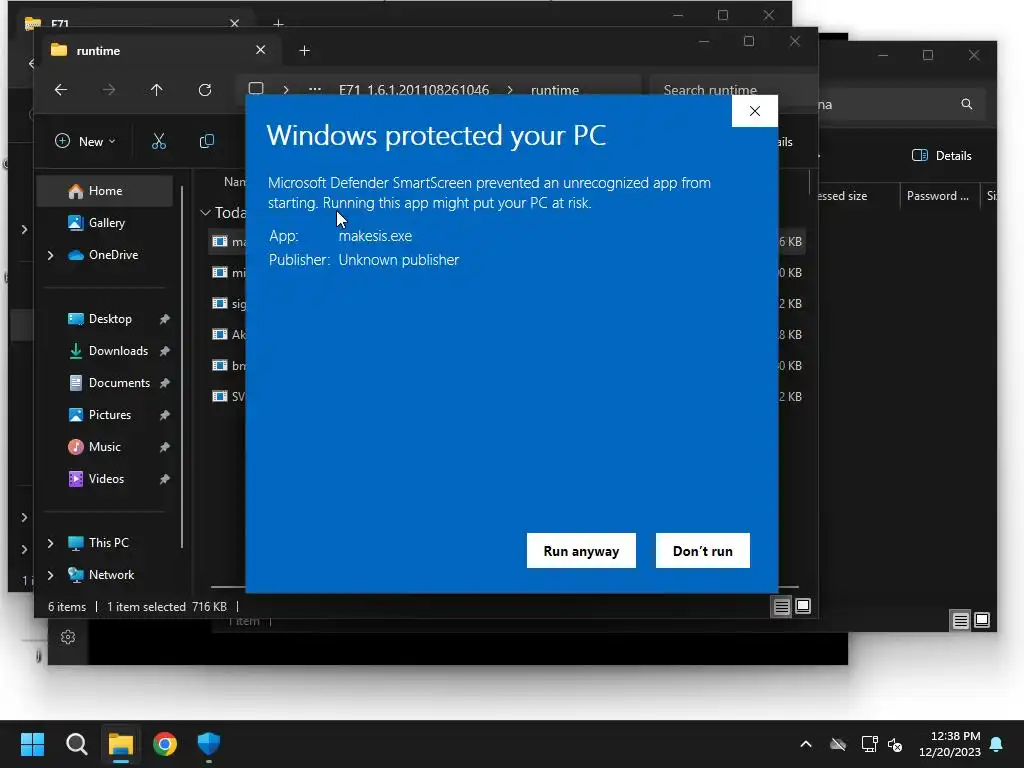Screen dimensions: 1024x768
Task: Open the clock showing 12:38 PM
Action: pyautogui.click(x=950, y=744)
